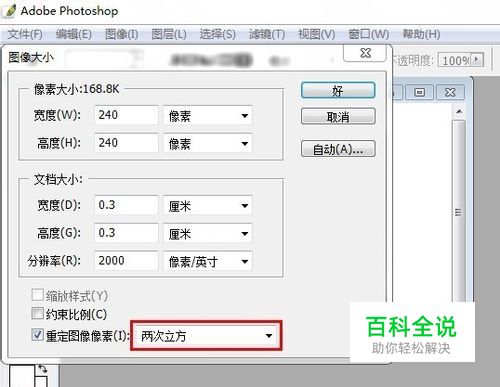Open the 选择(S) menu
The width and height of the screenshot is (500, 387).
tap(217, 34)
